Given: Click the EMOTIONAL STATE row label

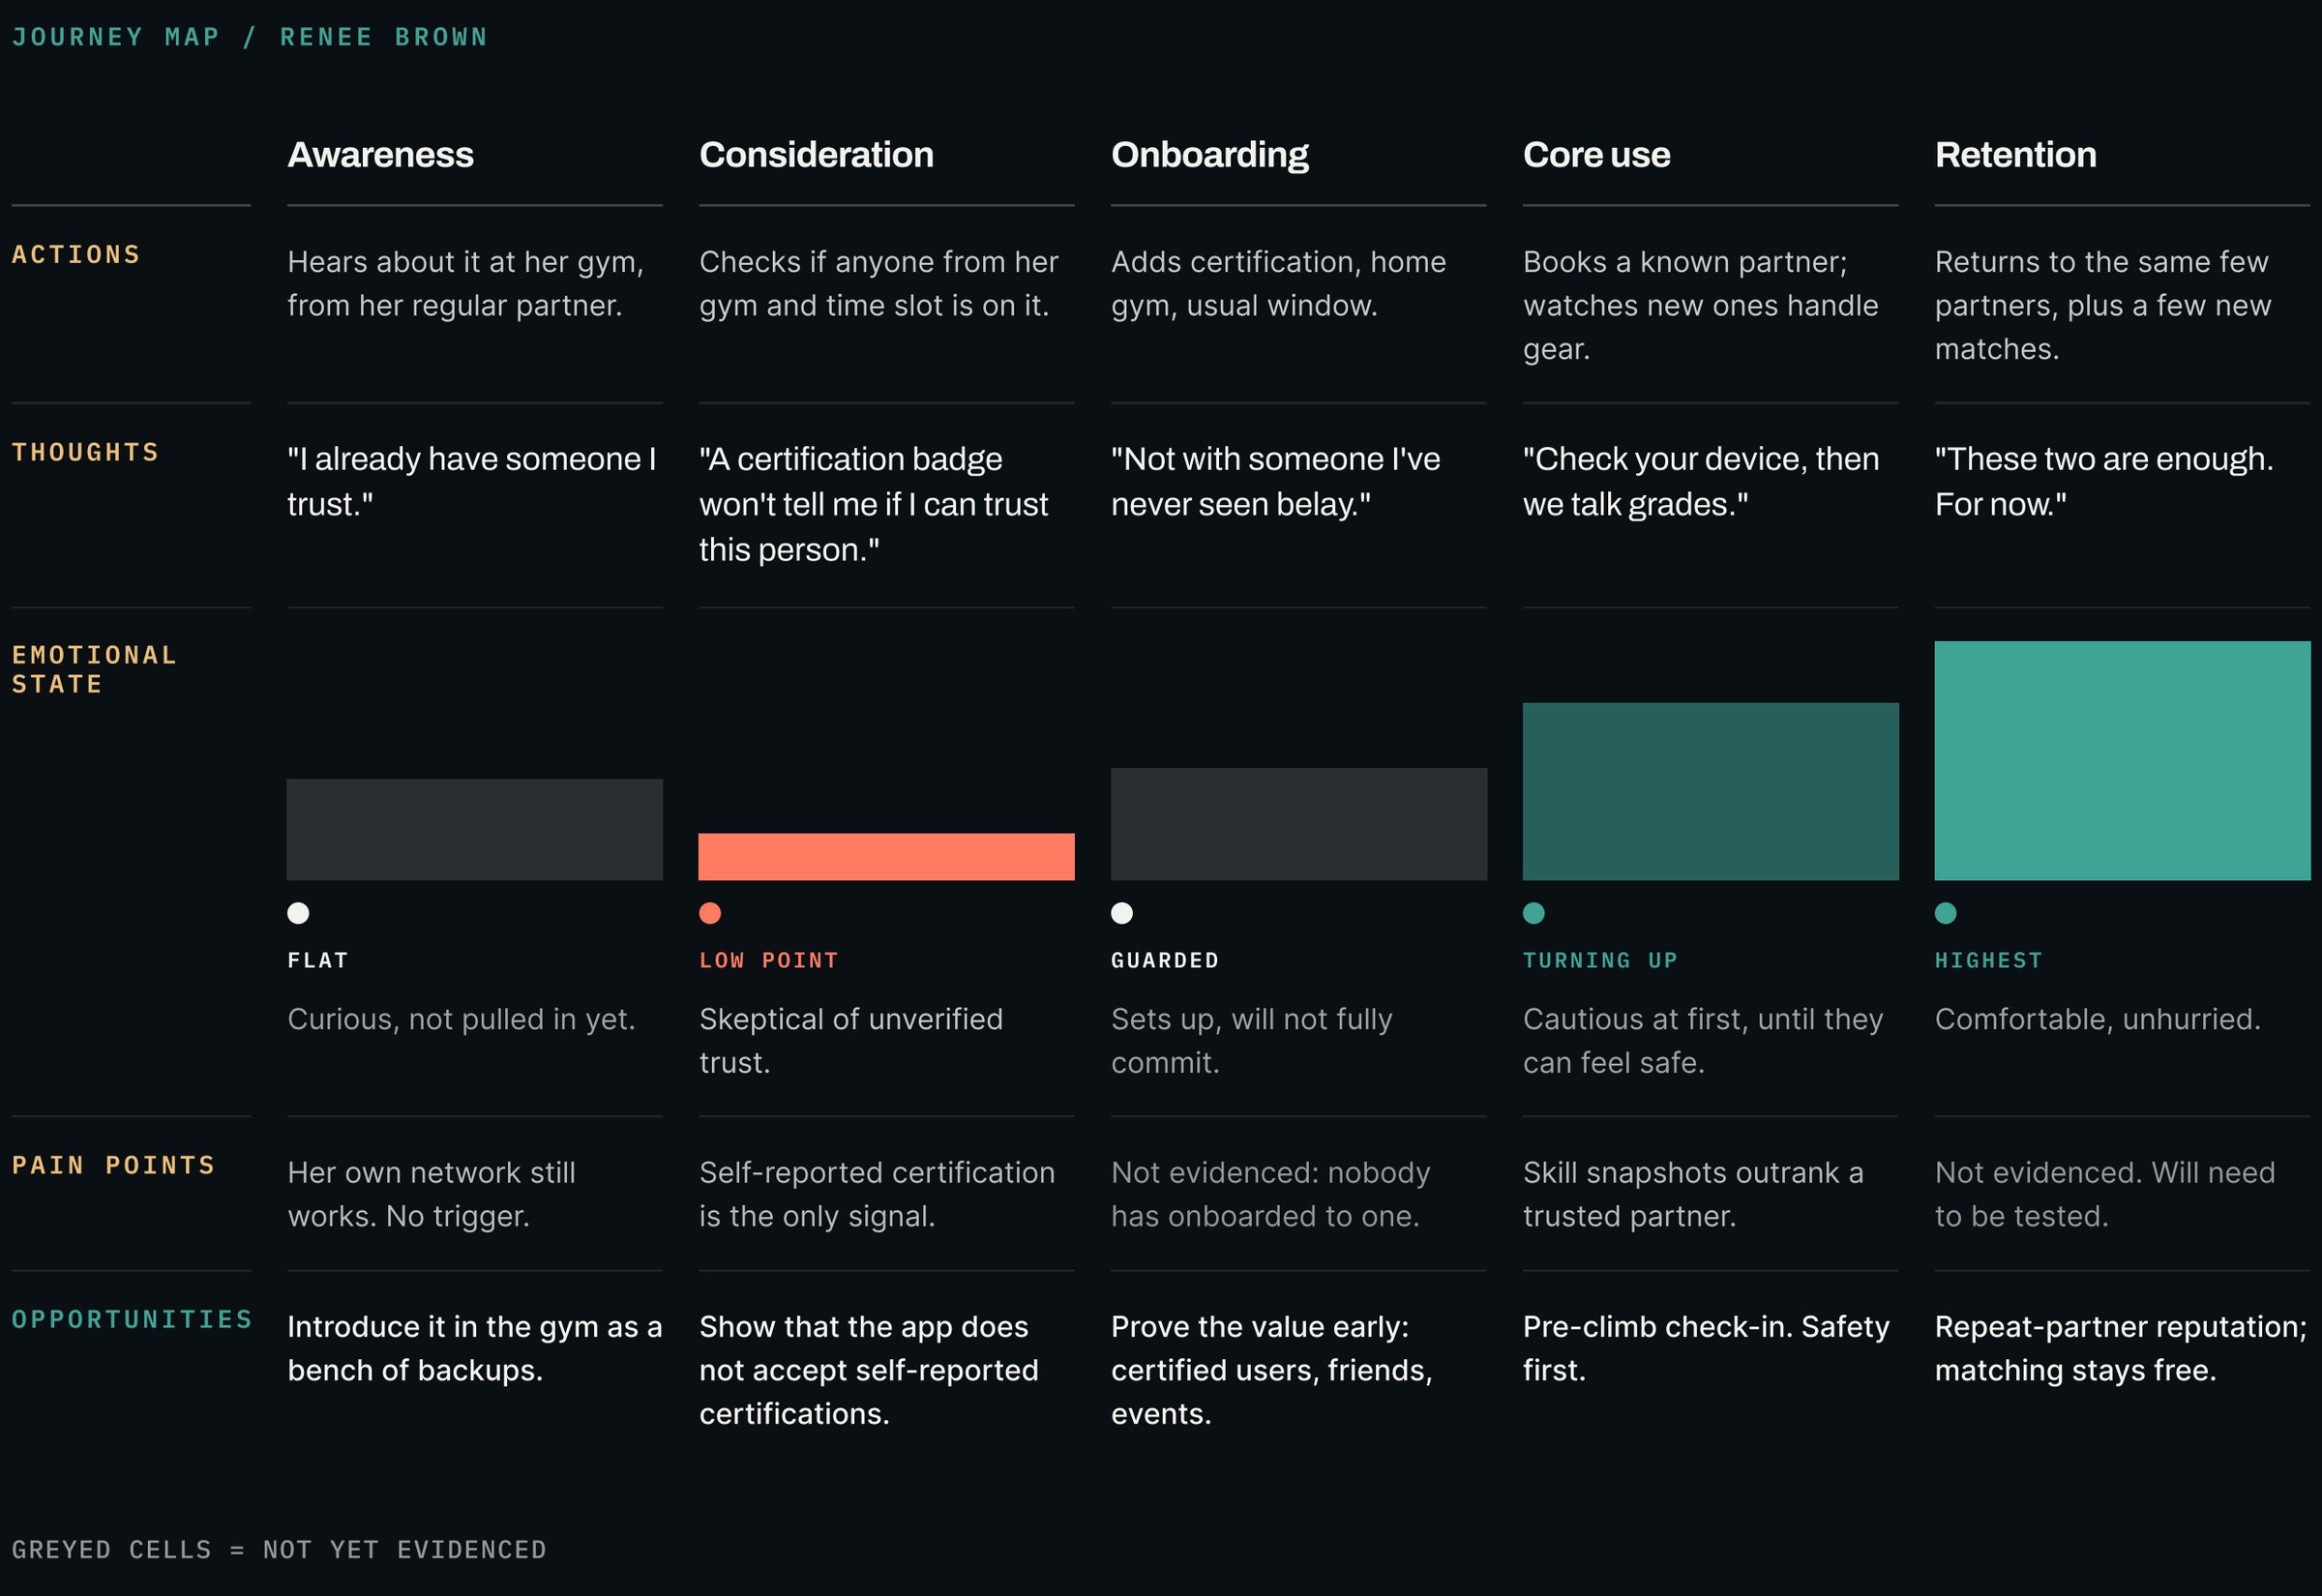Looking at the screenshot, I should tap(94, 670).
